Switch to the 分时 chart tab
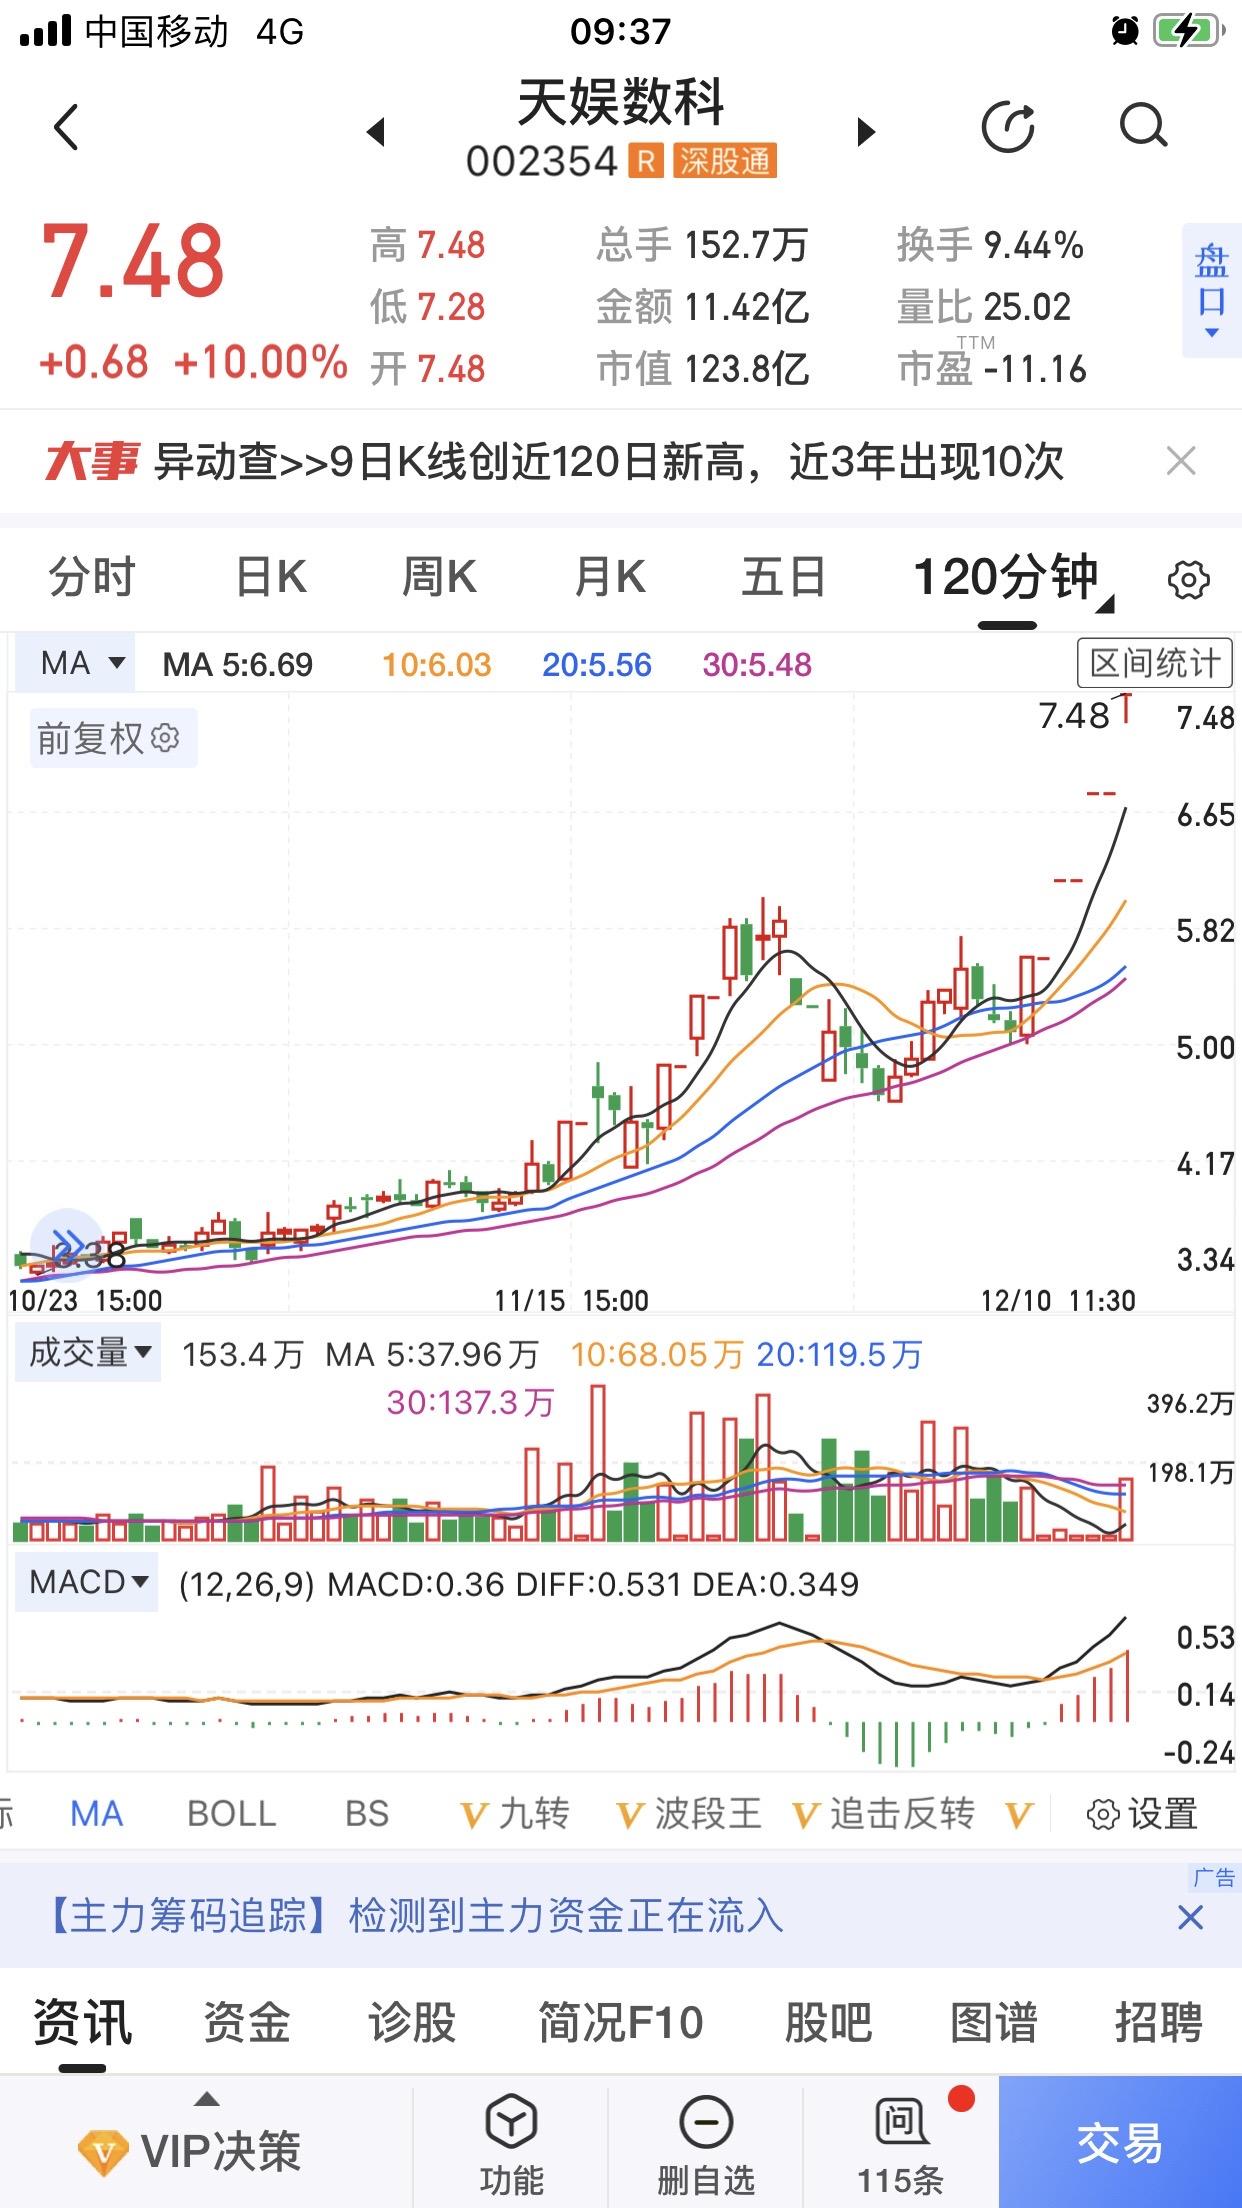Image resolution: width=1242 pixels, height=2208 pixels. pyautogui.click(x=92, y=578)
